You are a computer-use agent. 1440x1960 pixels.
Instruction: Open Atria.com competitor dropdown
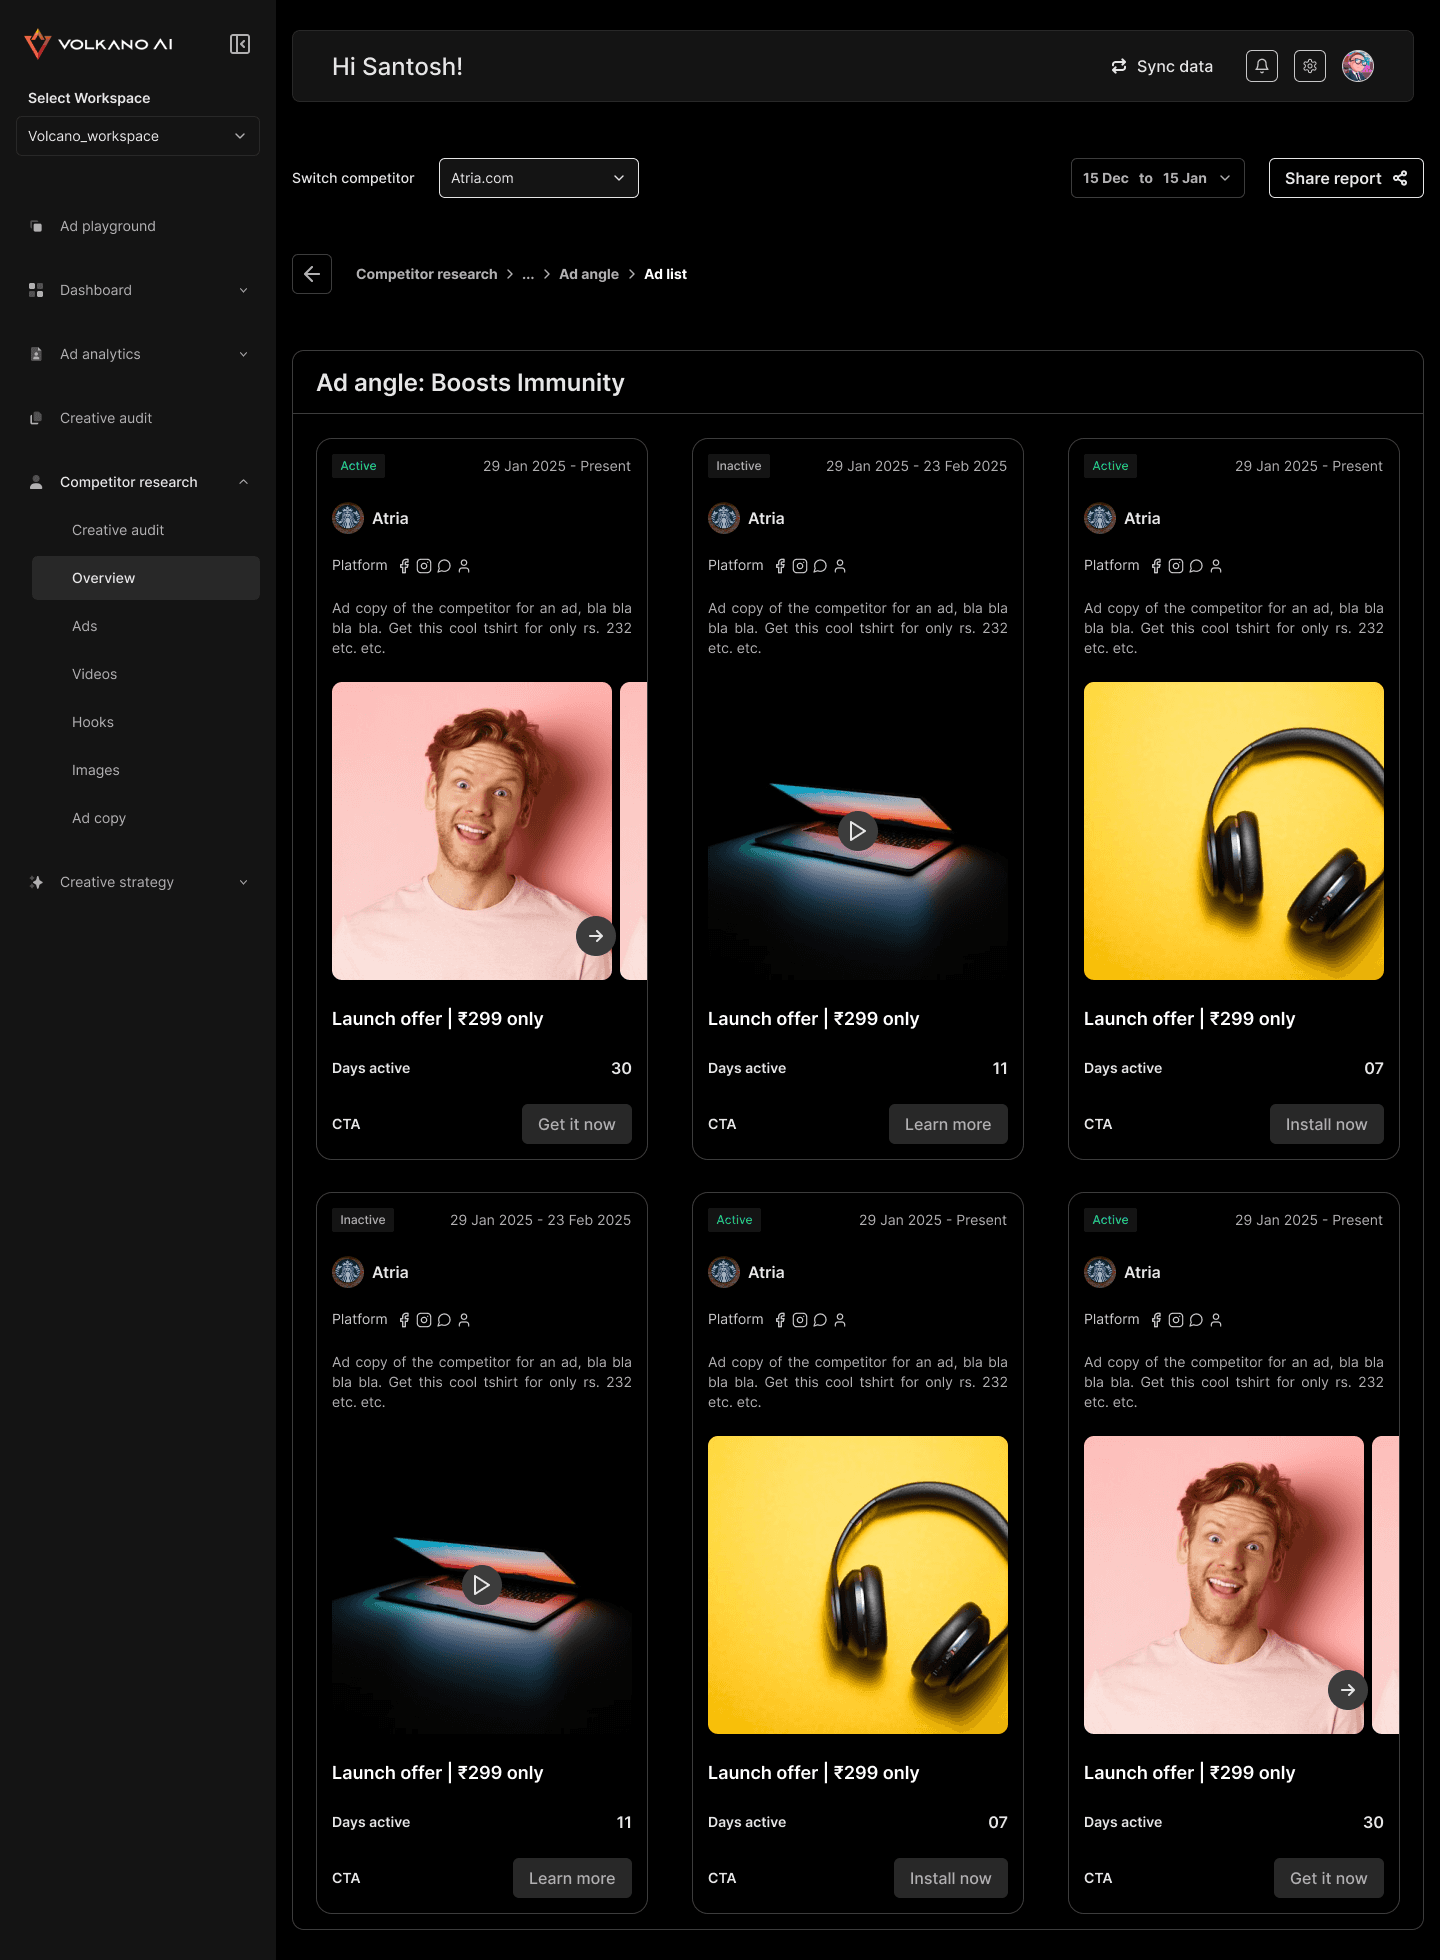pos(539,178)
